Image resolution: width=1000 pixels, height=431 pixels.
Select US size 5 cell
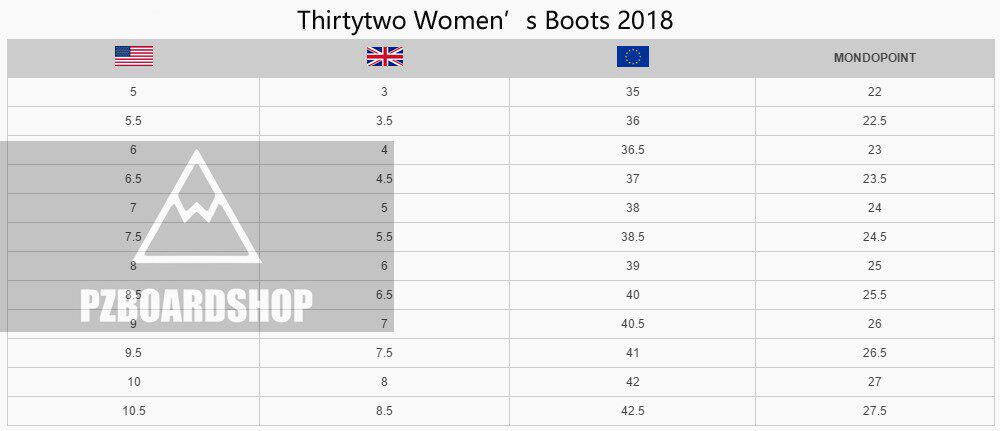click(x=133, y=92)
